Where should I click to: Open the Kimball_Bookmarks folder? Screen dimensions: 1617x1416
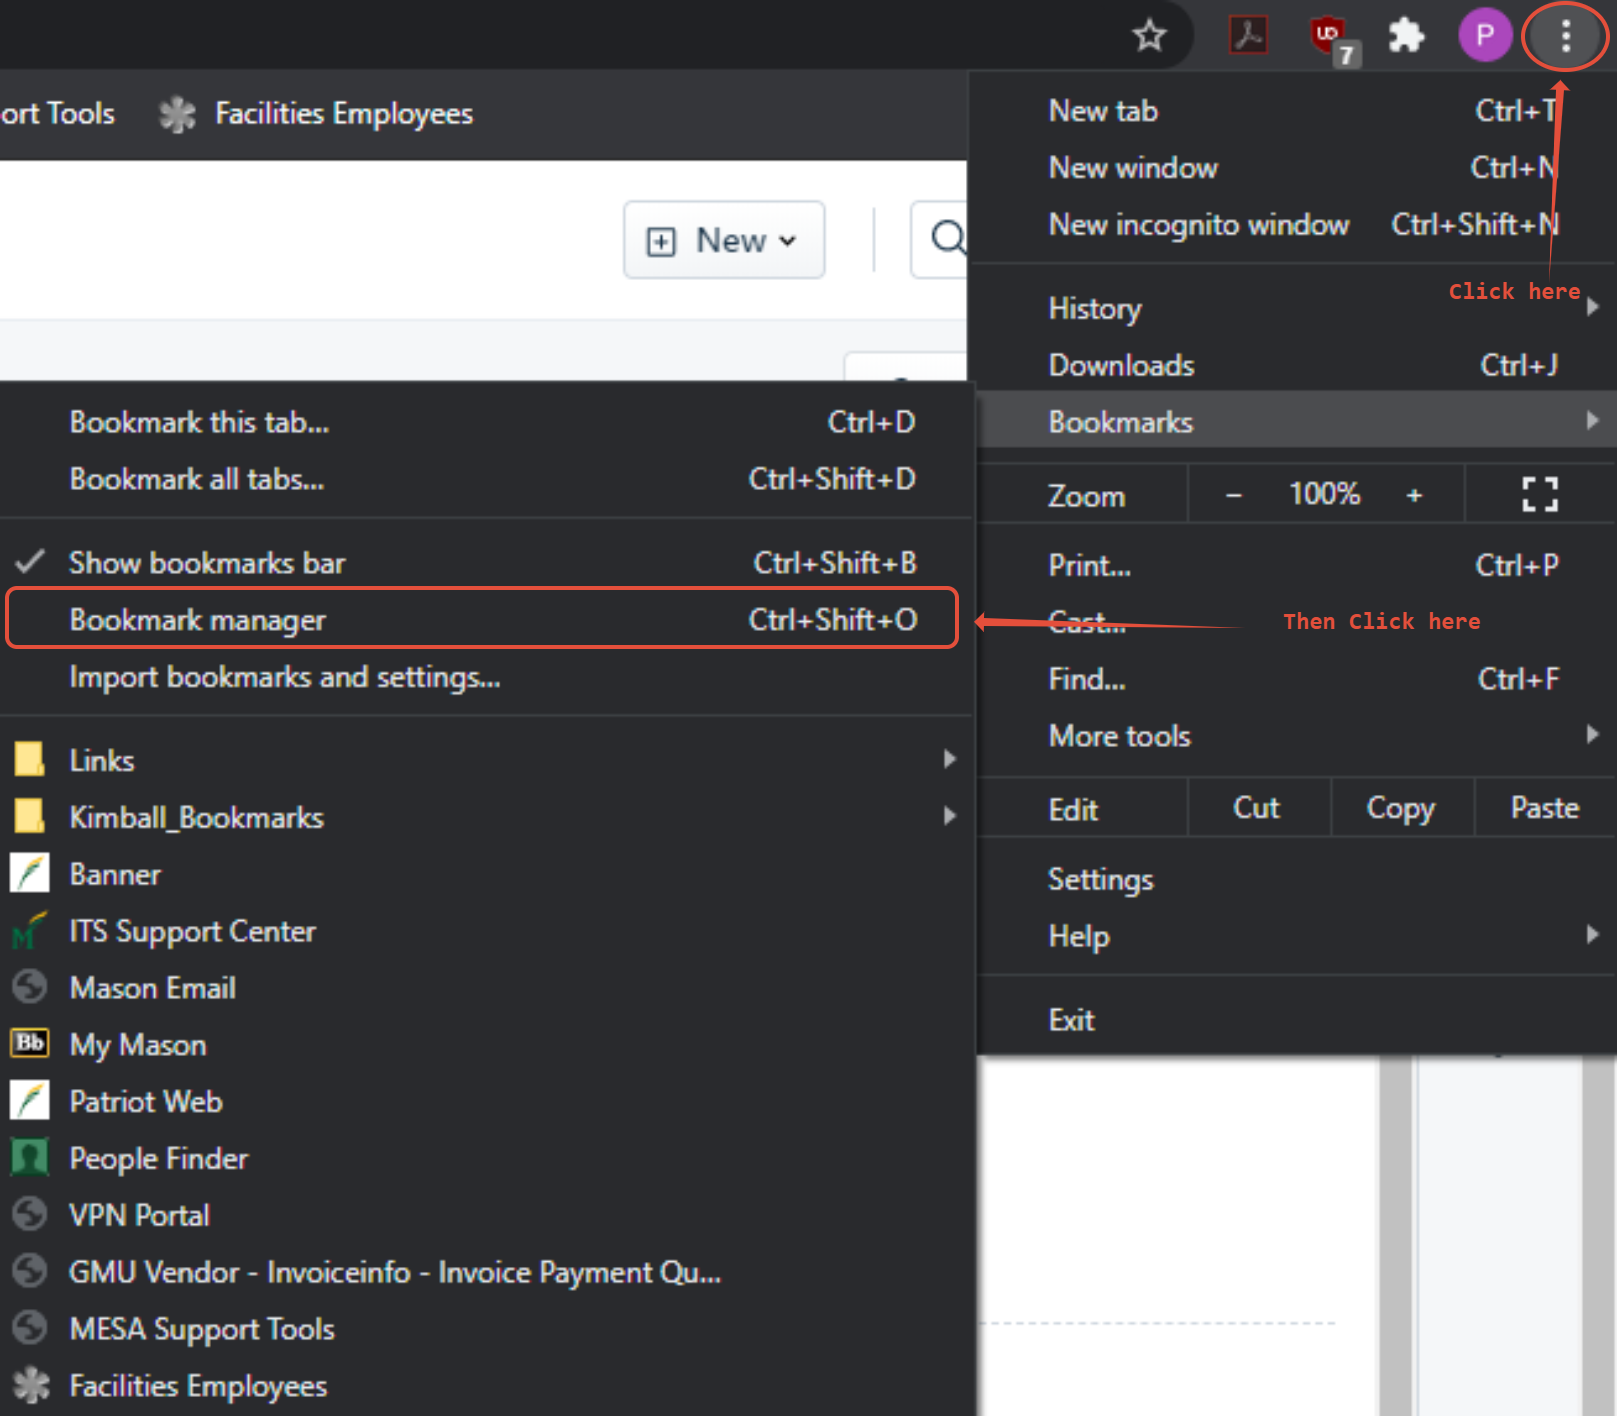pos(485,817)
